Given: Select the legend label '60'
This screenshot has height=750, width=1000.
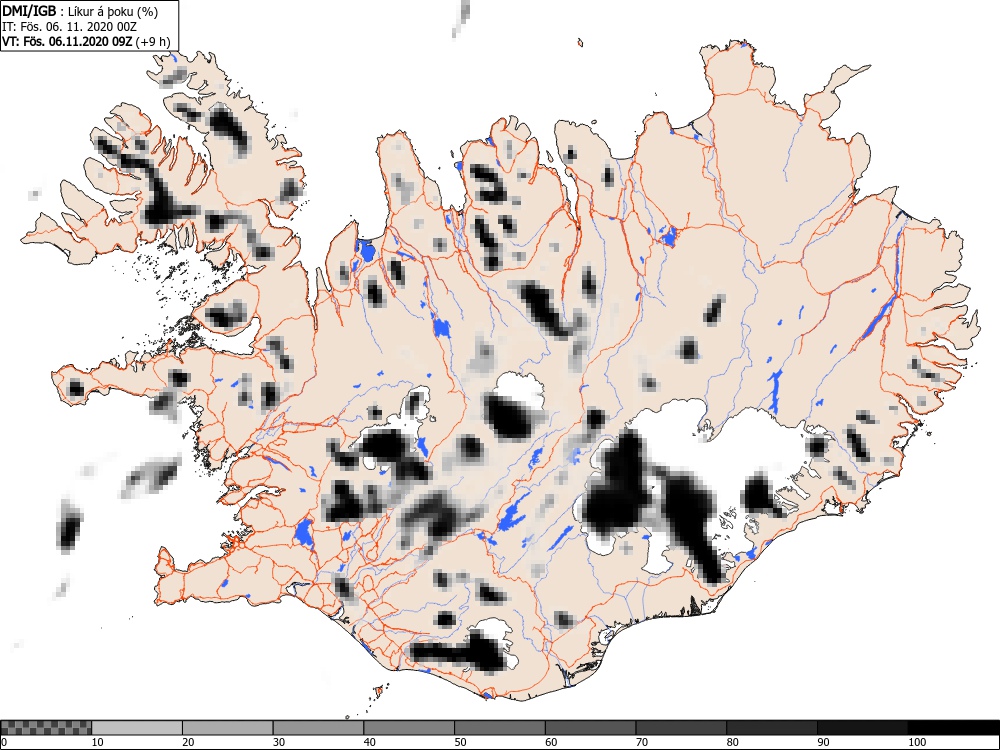Looking at the screenshot, I should (x=550, y=742).
